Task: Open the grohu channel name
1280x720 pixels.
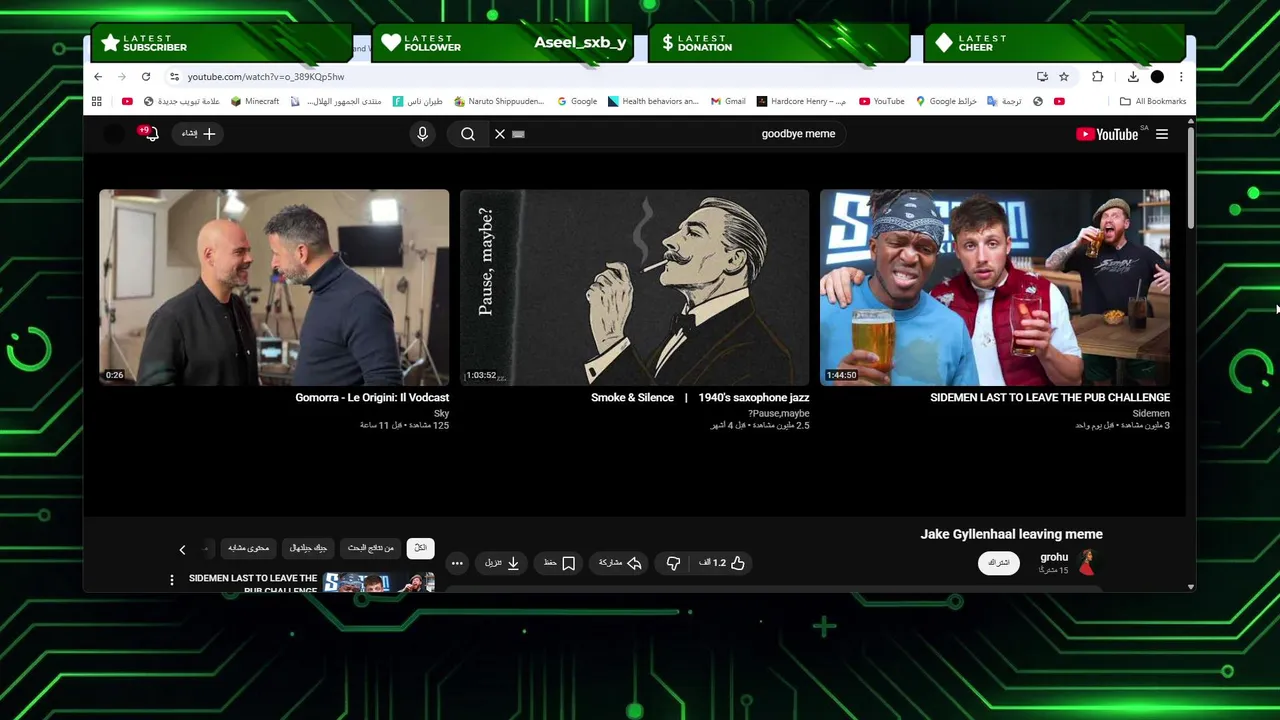Action: point(1054,557)
